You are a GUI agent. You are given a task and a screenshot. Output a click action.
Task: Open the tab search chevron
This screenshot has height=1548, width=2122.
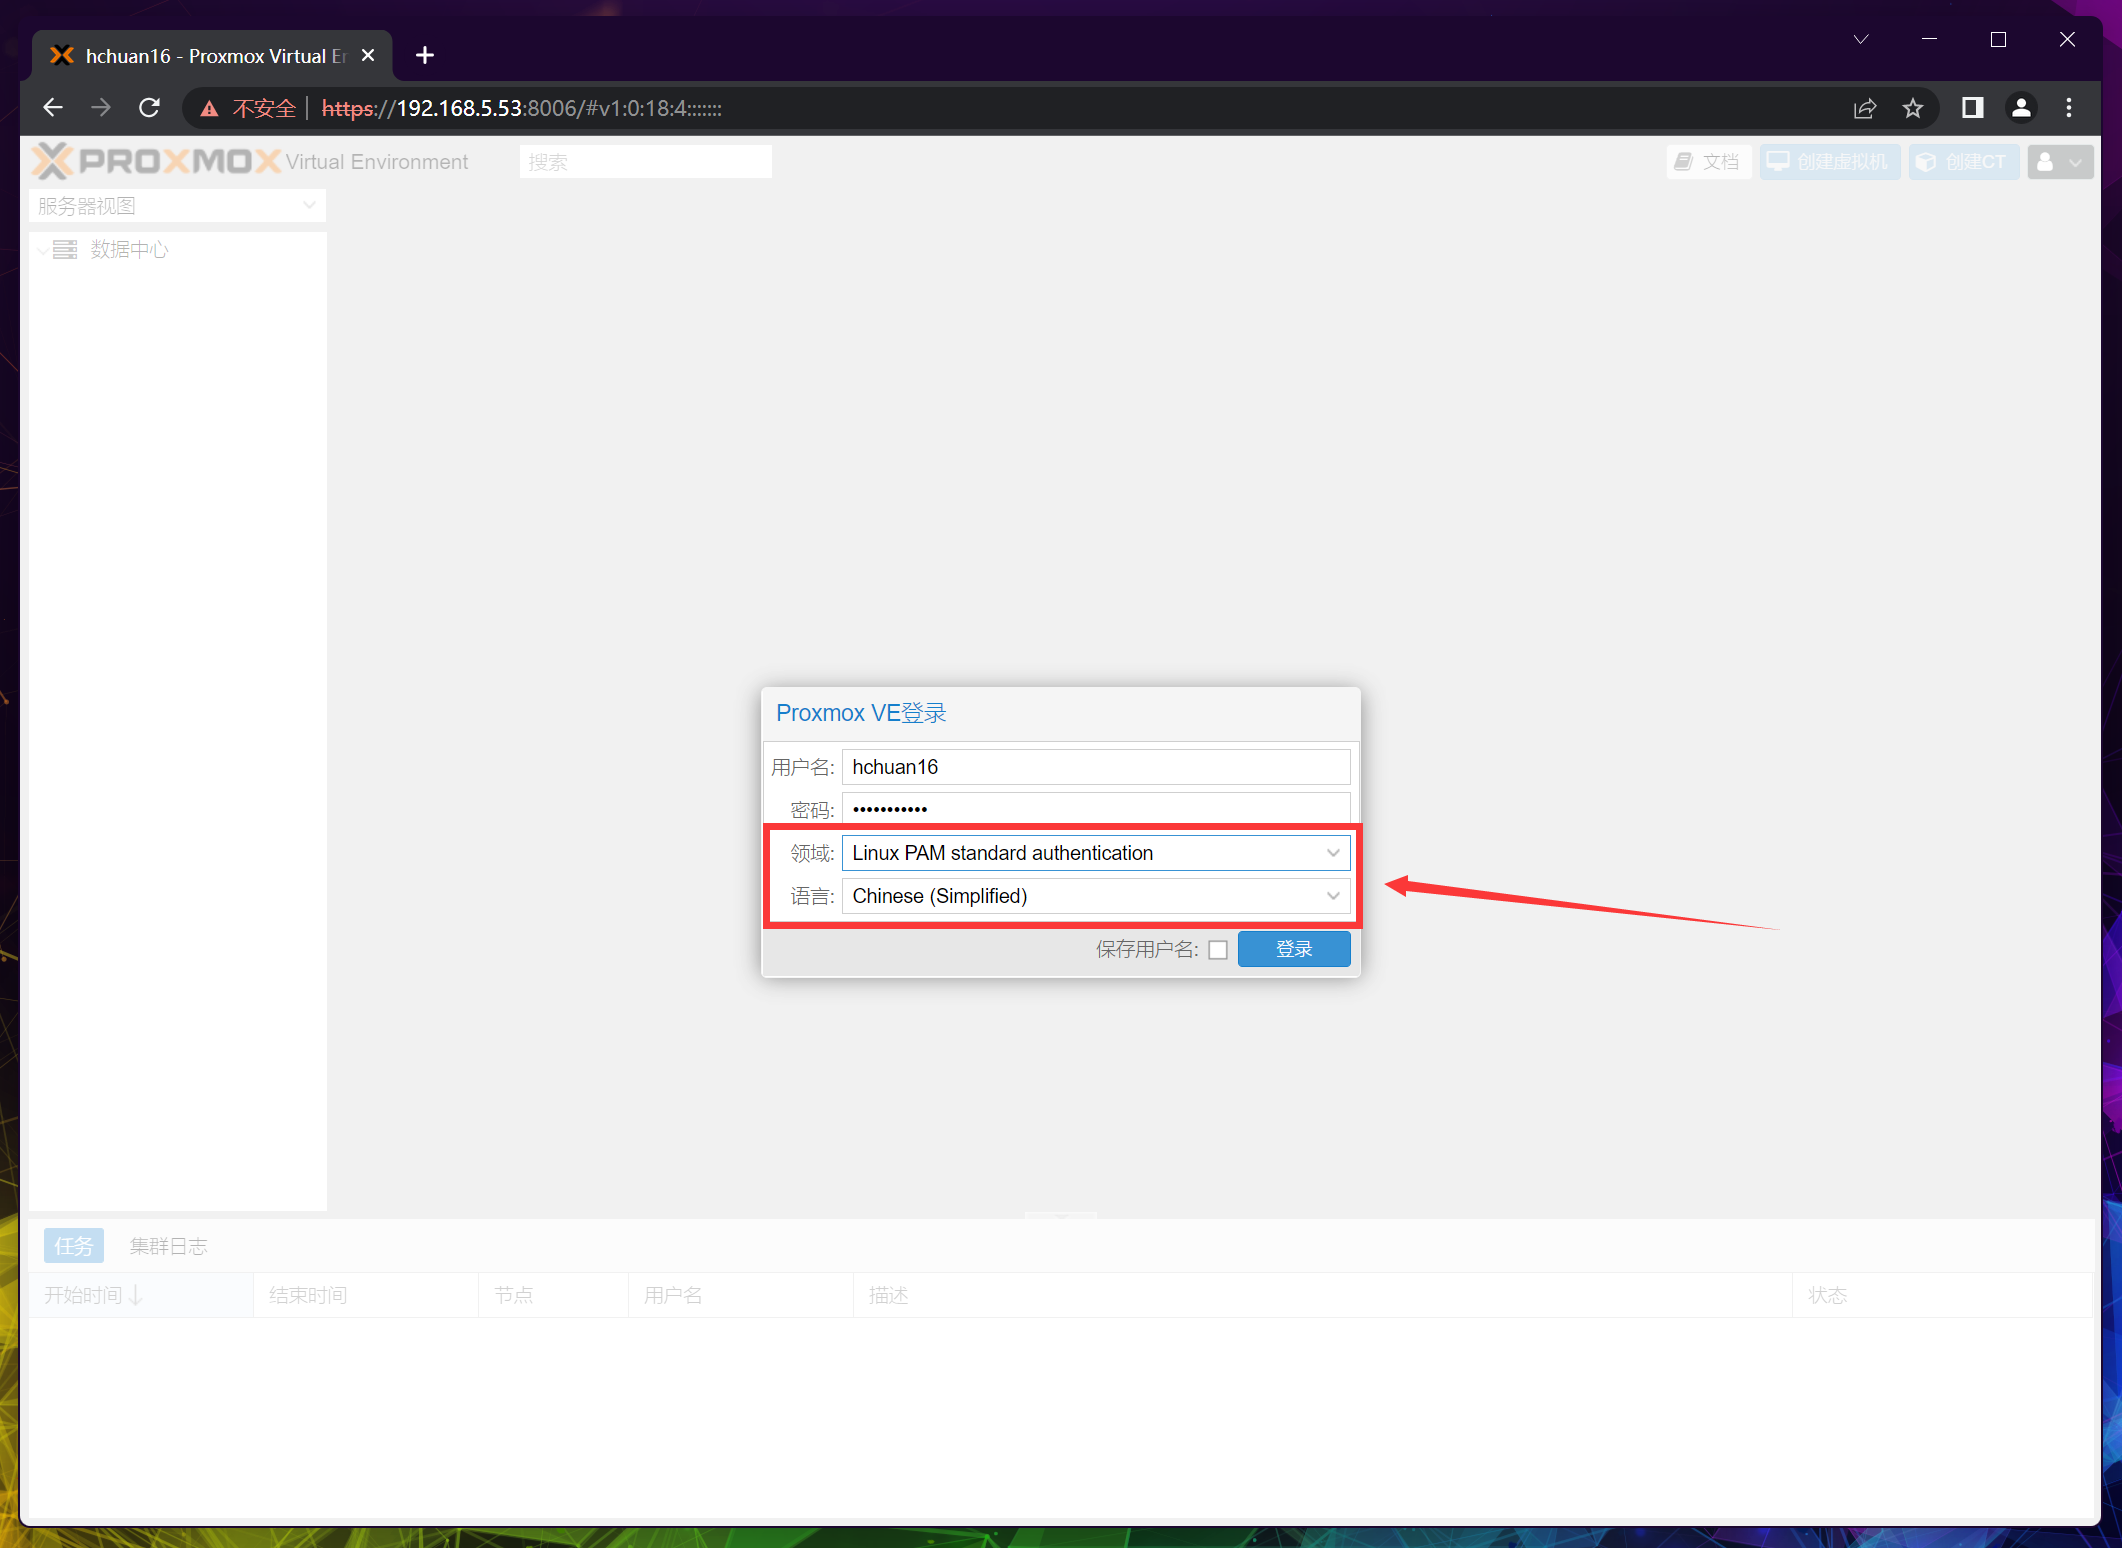click(1860, 40)
